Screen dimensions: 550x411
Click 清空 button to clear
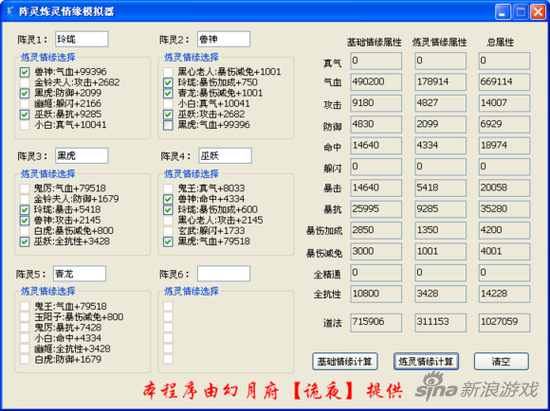coord(501,362)
